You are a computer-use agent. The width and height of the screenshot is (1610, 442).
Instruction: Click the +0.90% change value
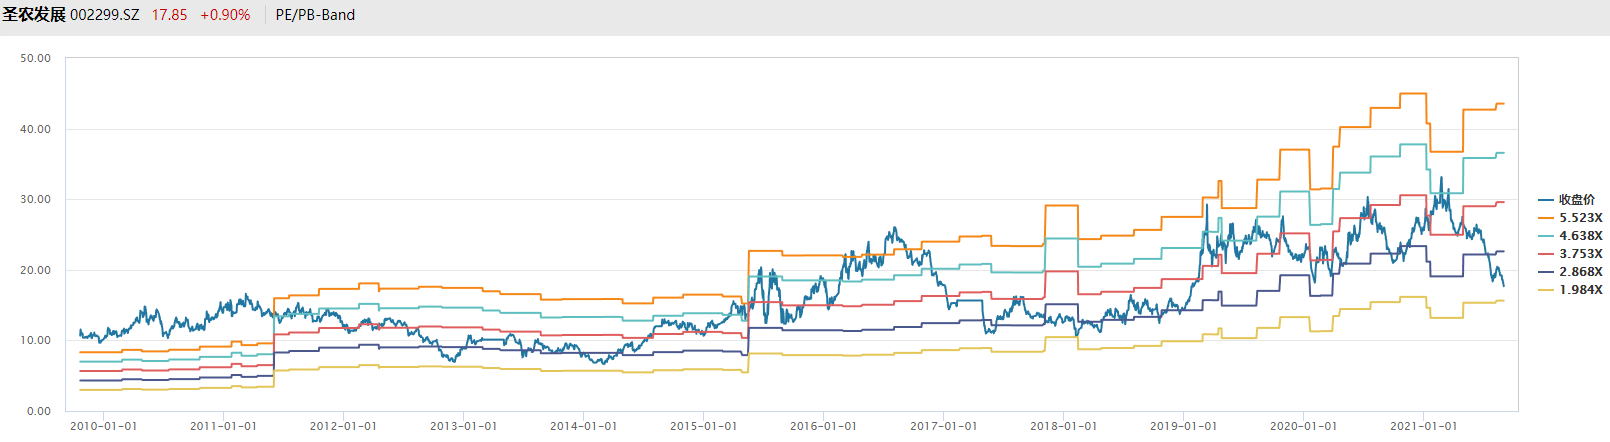click(x=225, y=15)
